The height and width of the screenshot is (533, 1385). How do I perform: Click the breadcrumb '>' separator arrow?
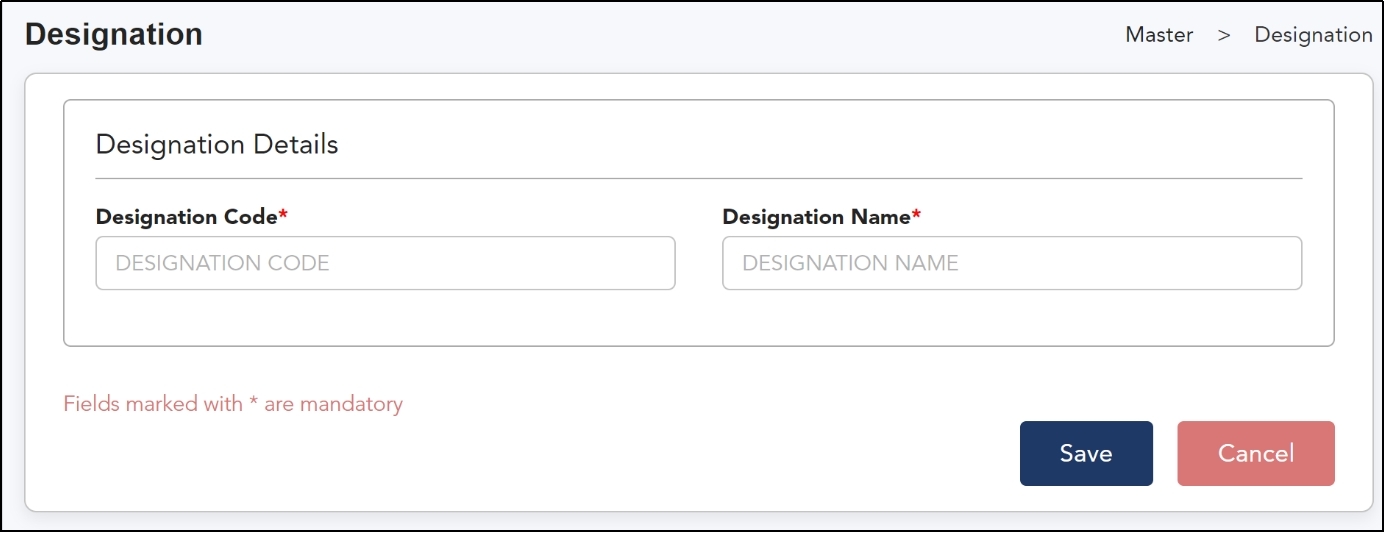(x=1223, y=35)
